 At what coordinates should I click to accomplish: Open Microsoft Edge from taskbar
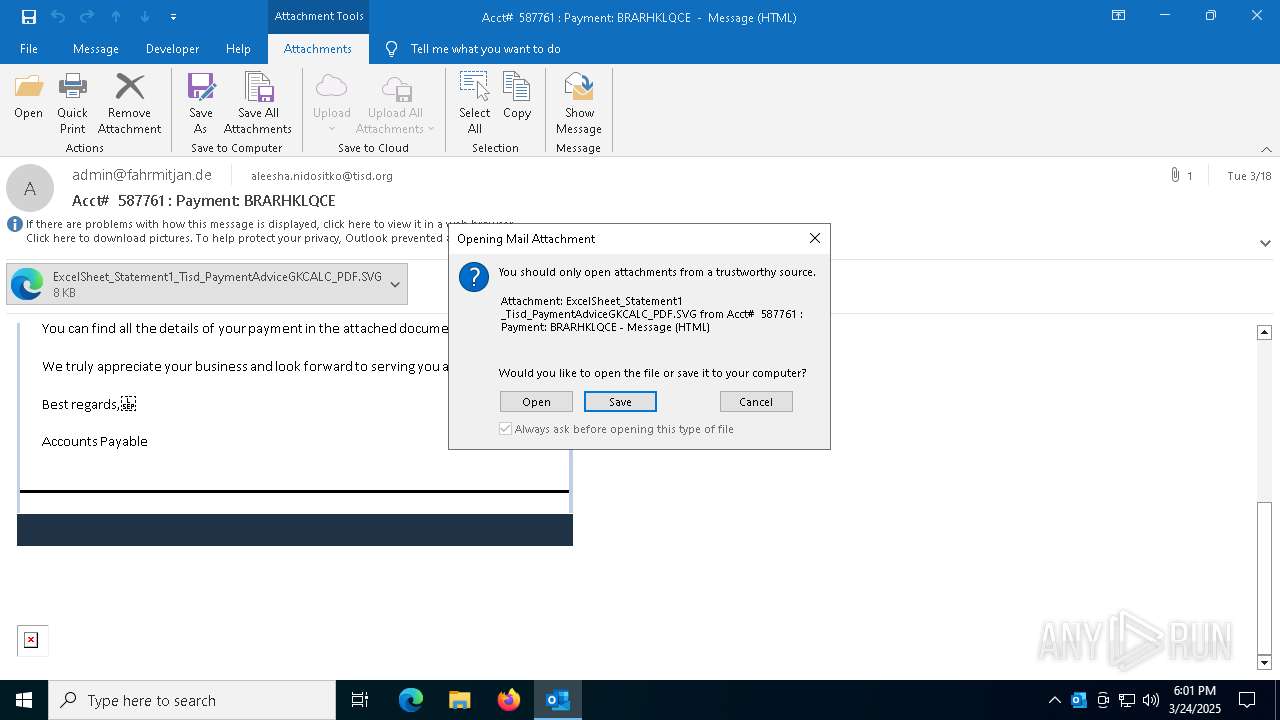[411, 700]
